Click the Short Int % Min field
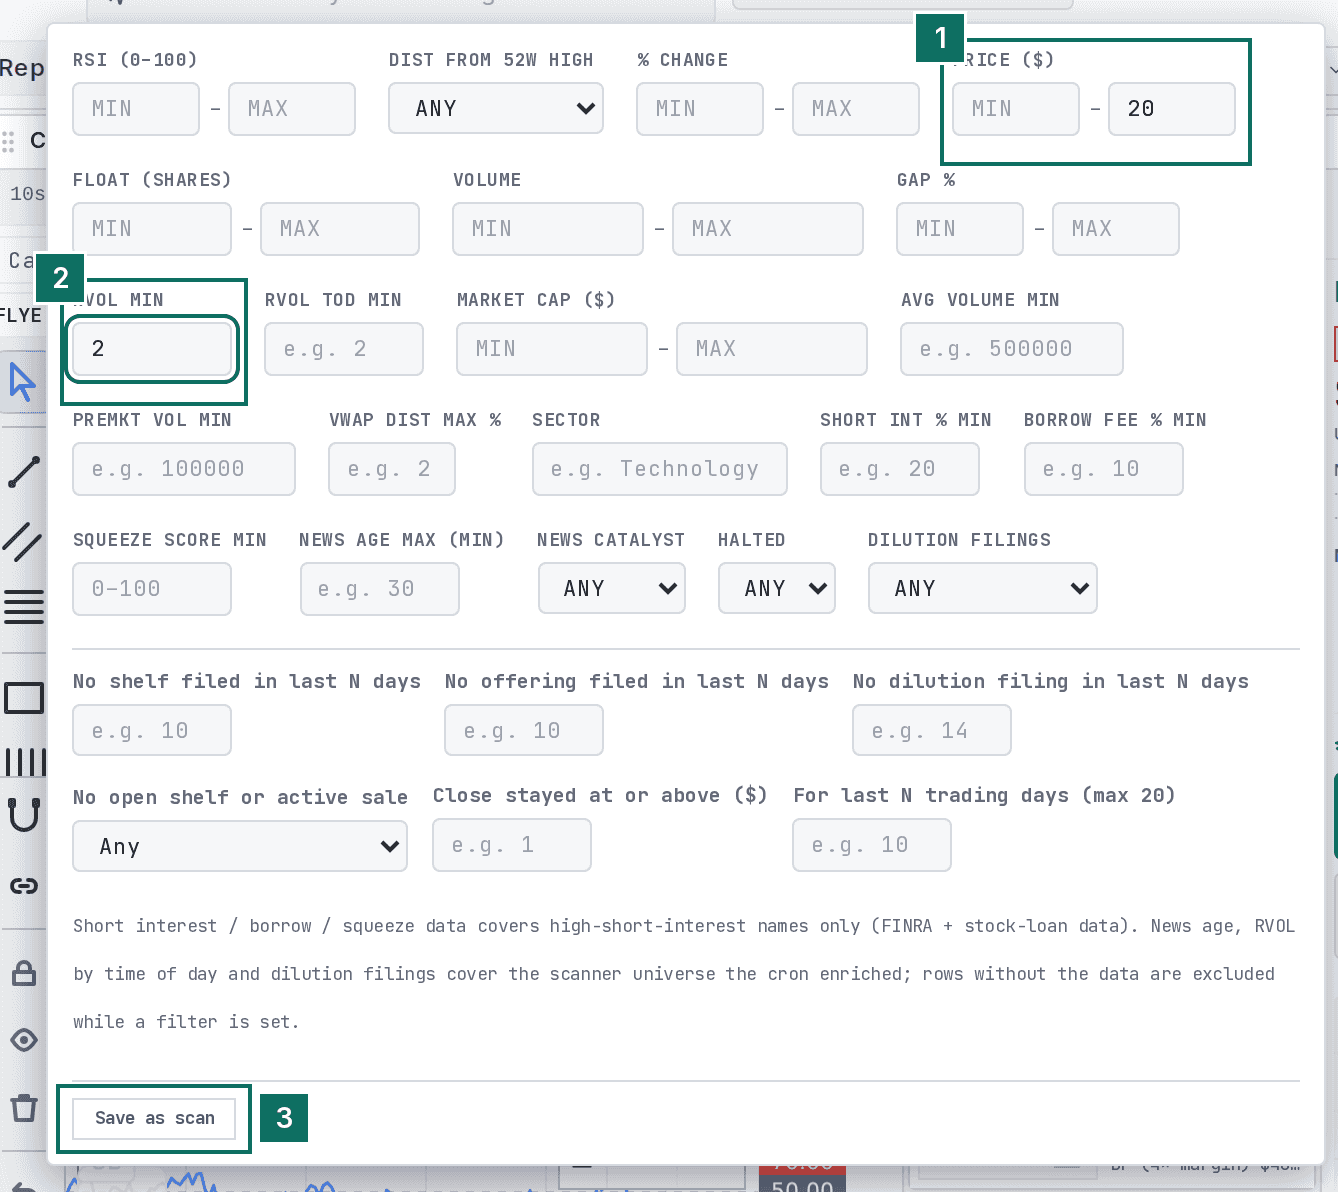1338x1192 pixels. [900, 469]
